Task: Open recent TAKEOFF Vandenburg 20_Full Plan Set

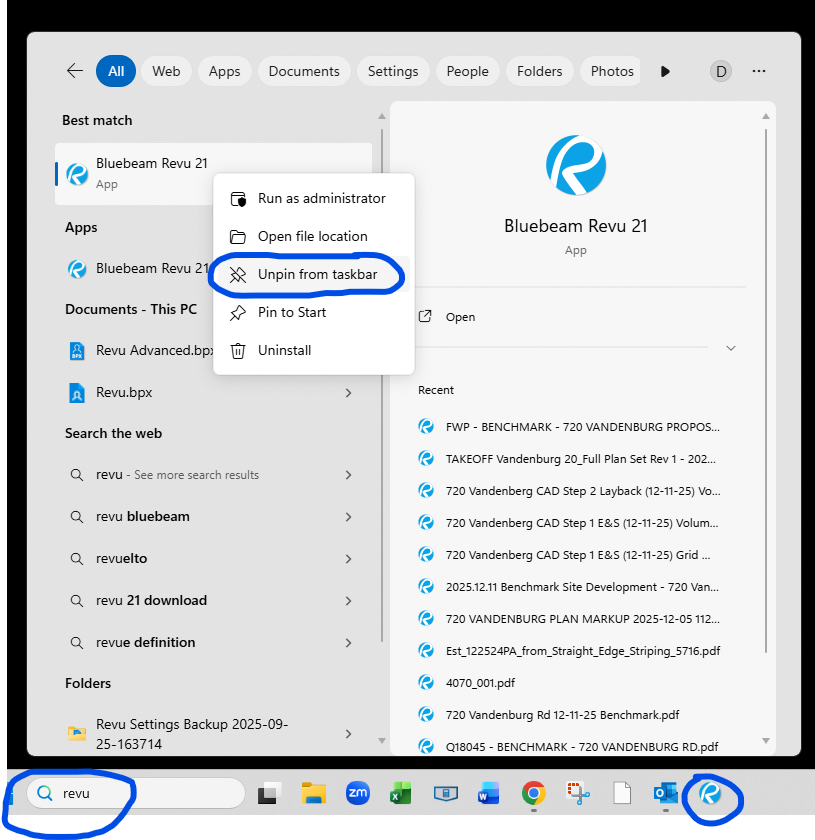Action: coord(569,459)
